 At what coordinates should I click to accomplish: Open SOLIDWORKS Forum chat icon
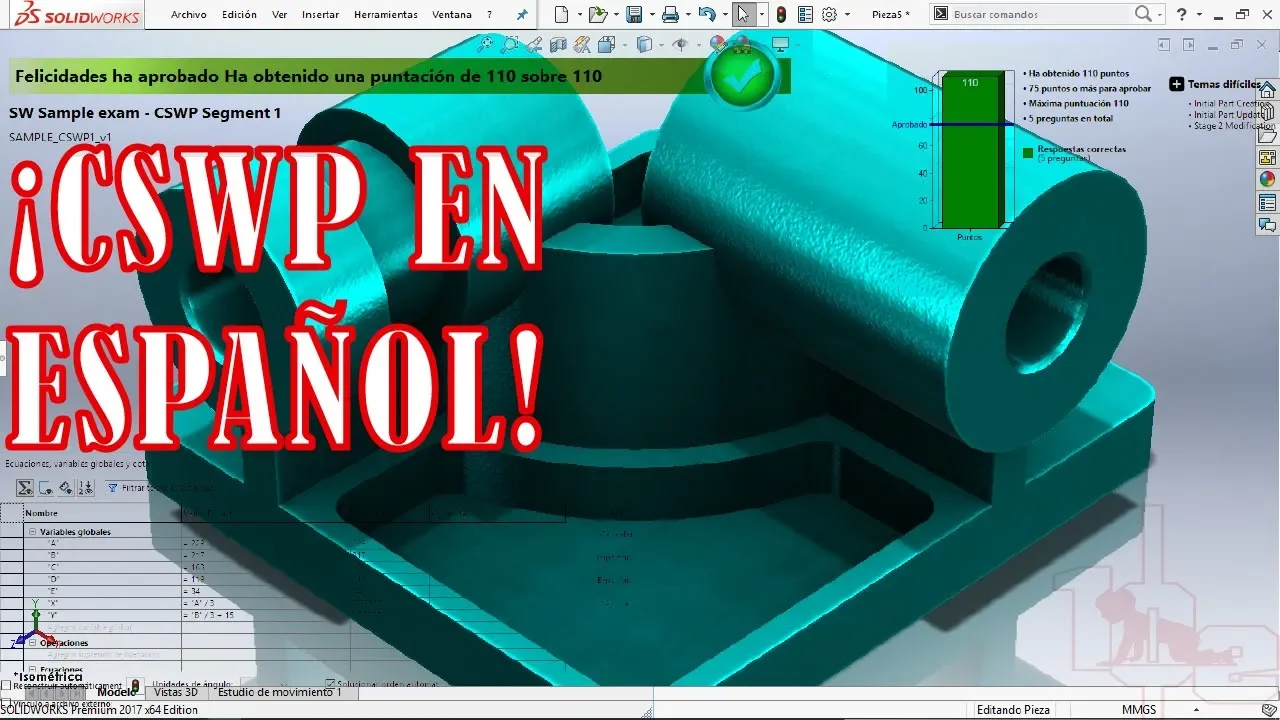coord(1267,226)
